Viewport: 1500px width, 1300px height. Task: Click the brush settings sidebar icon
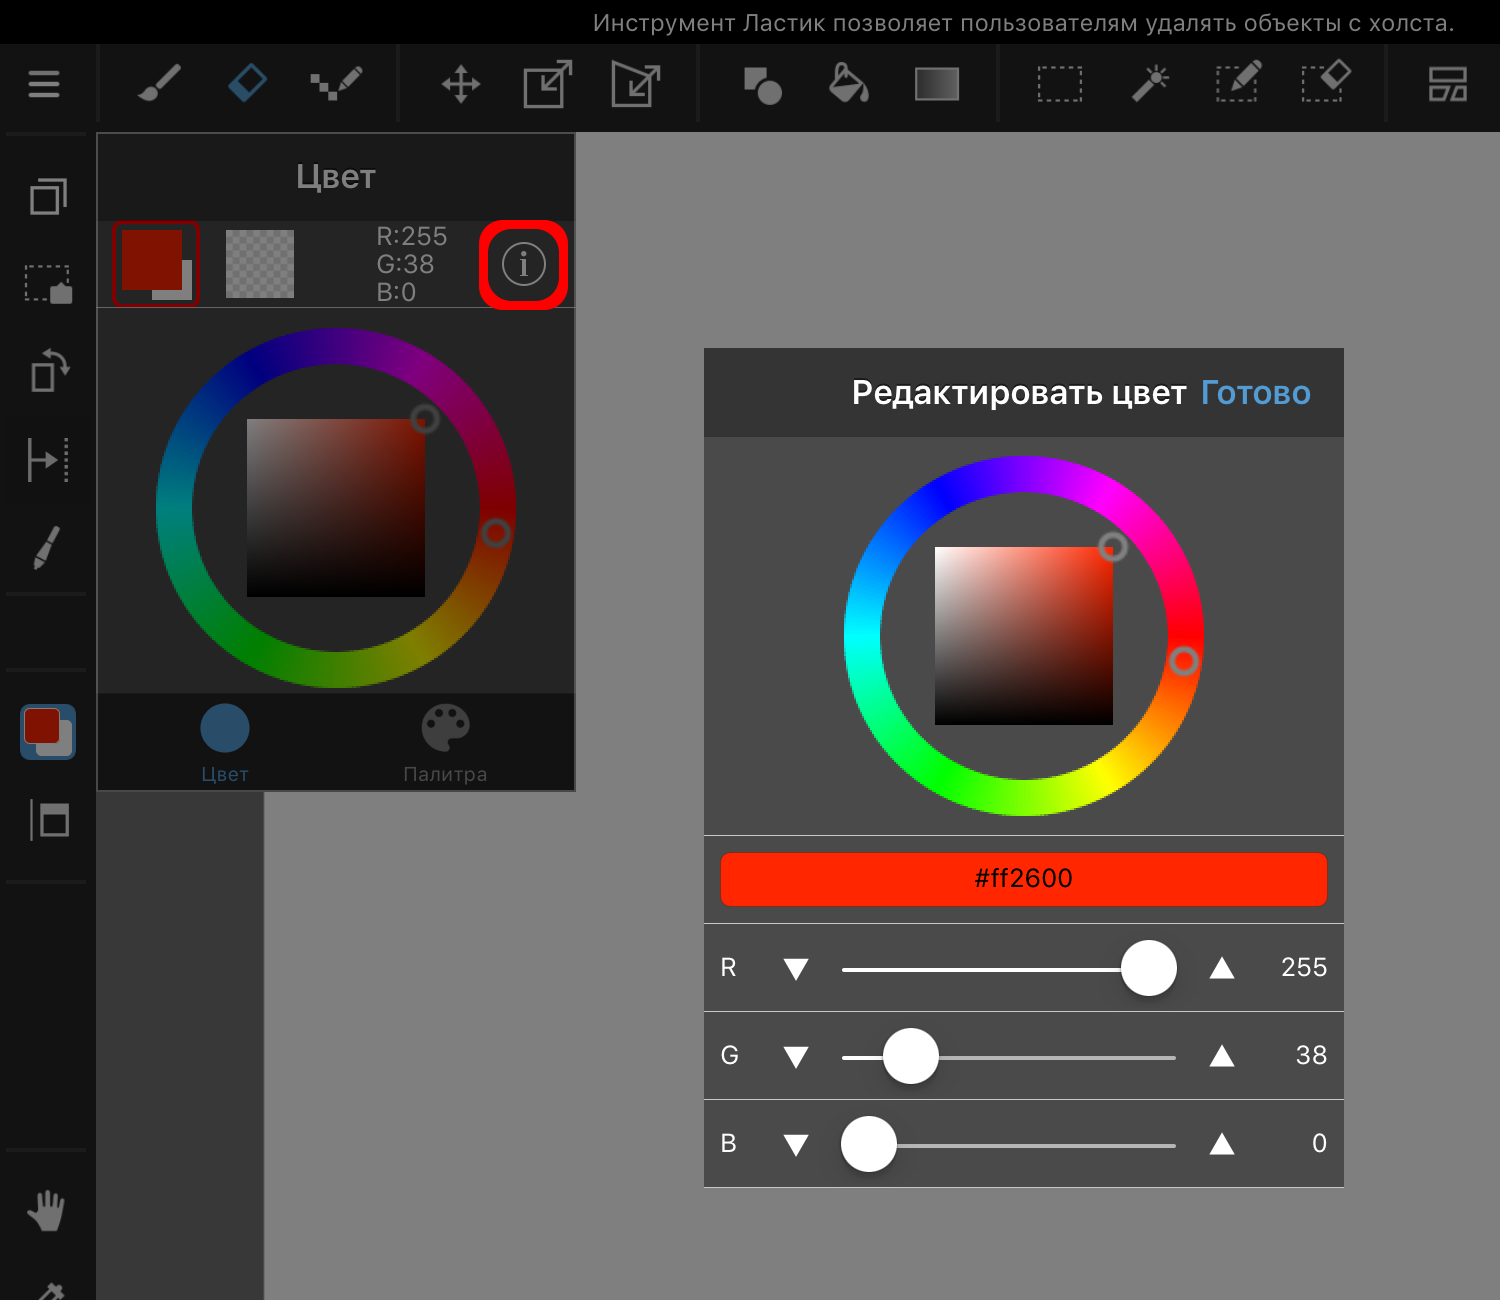click(x=47, y=548)
